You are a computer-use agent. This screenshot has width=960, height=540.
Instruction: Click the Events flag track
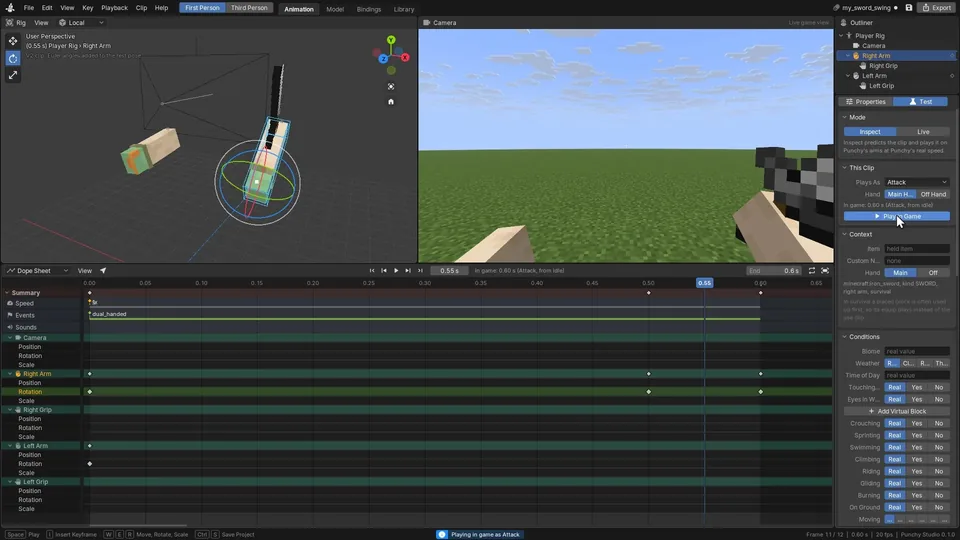(x=10, y=315)
